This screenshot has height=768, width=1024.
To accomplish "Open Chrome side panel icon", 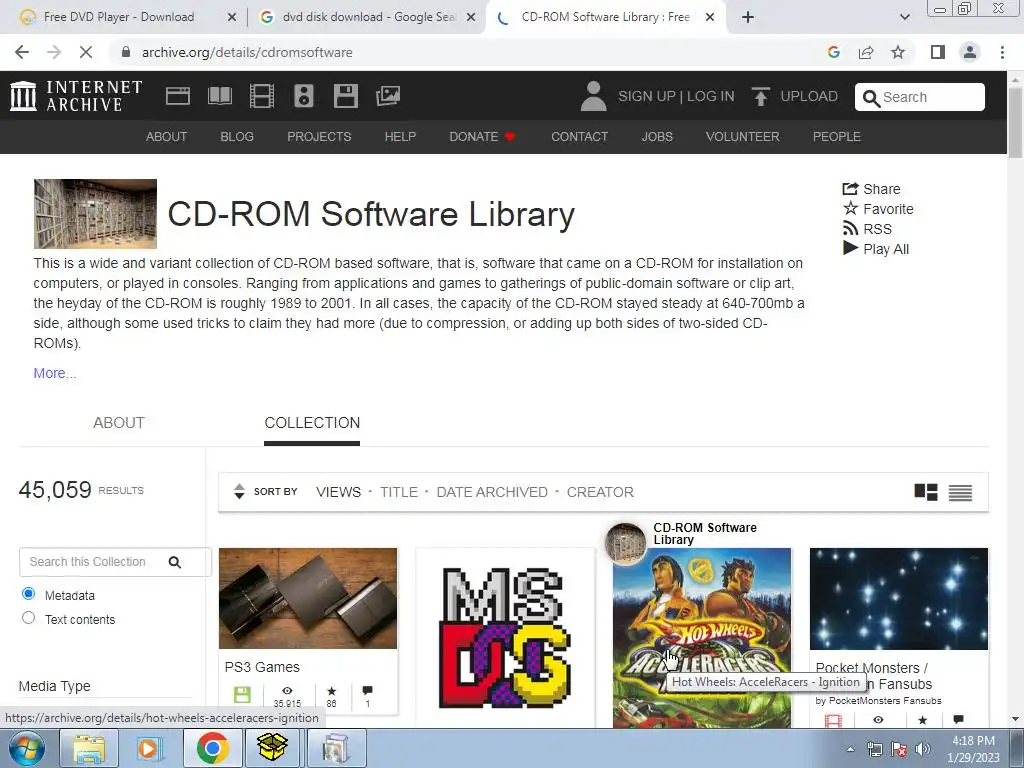I will point(938,52).
